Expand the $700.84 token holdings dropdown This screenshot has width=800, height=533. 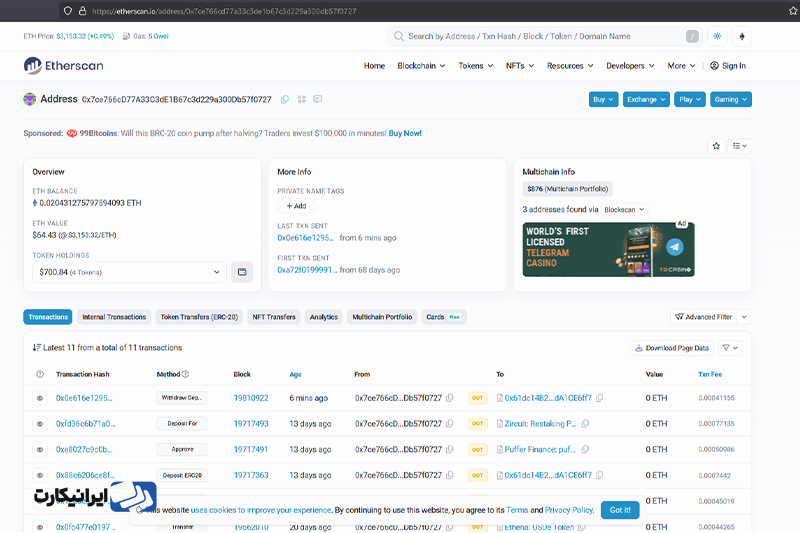129,272
